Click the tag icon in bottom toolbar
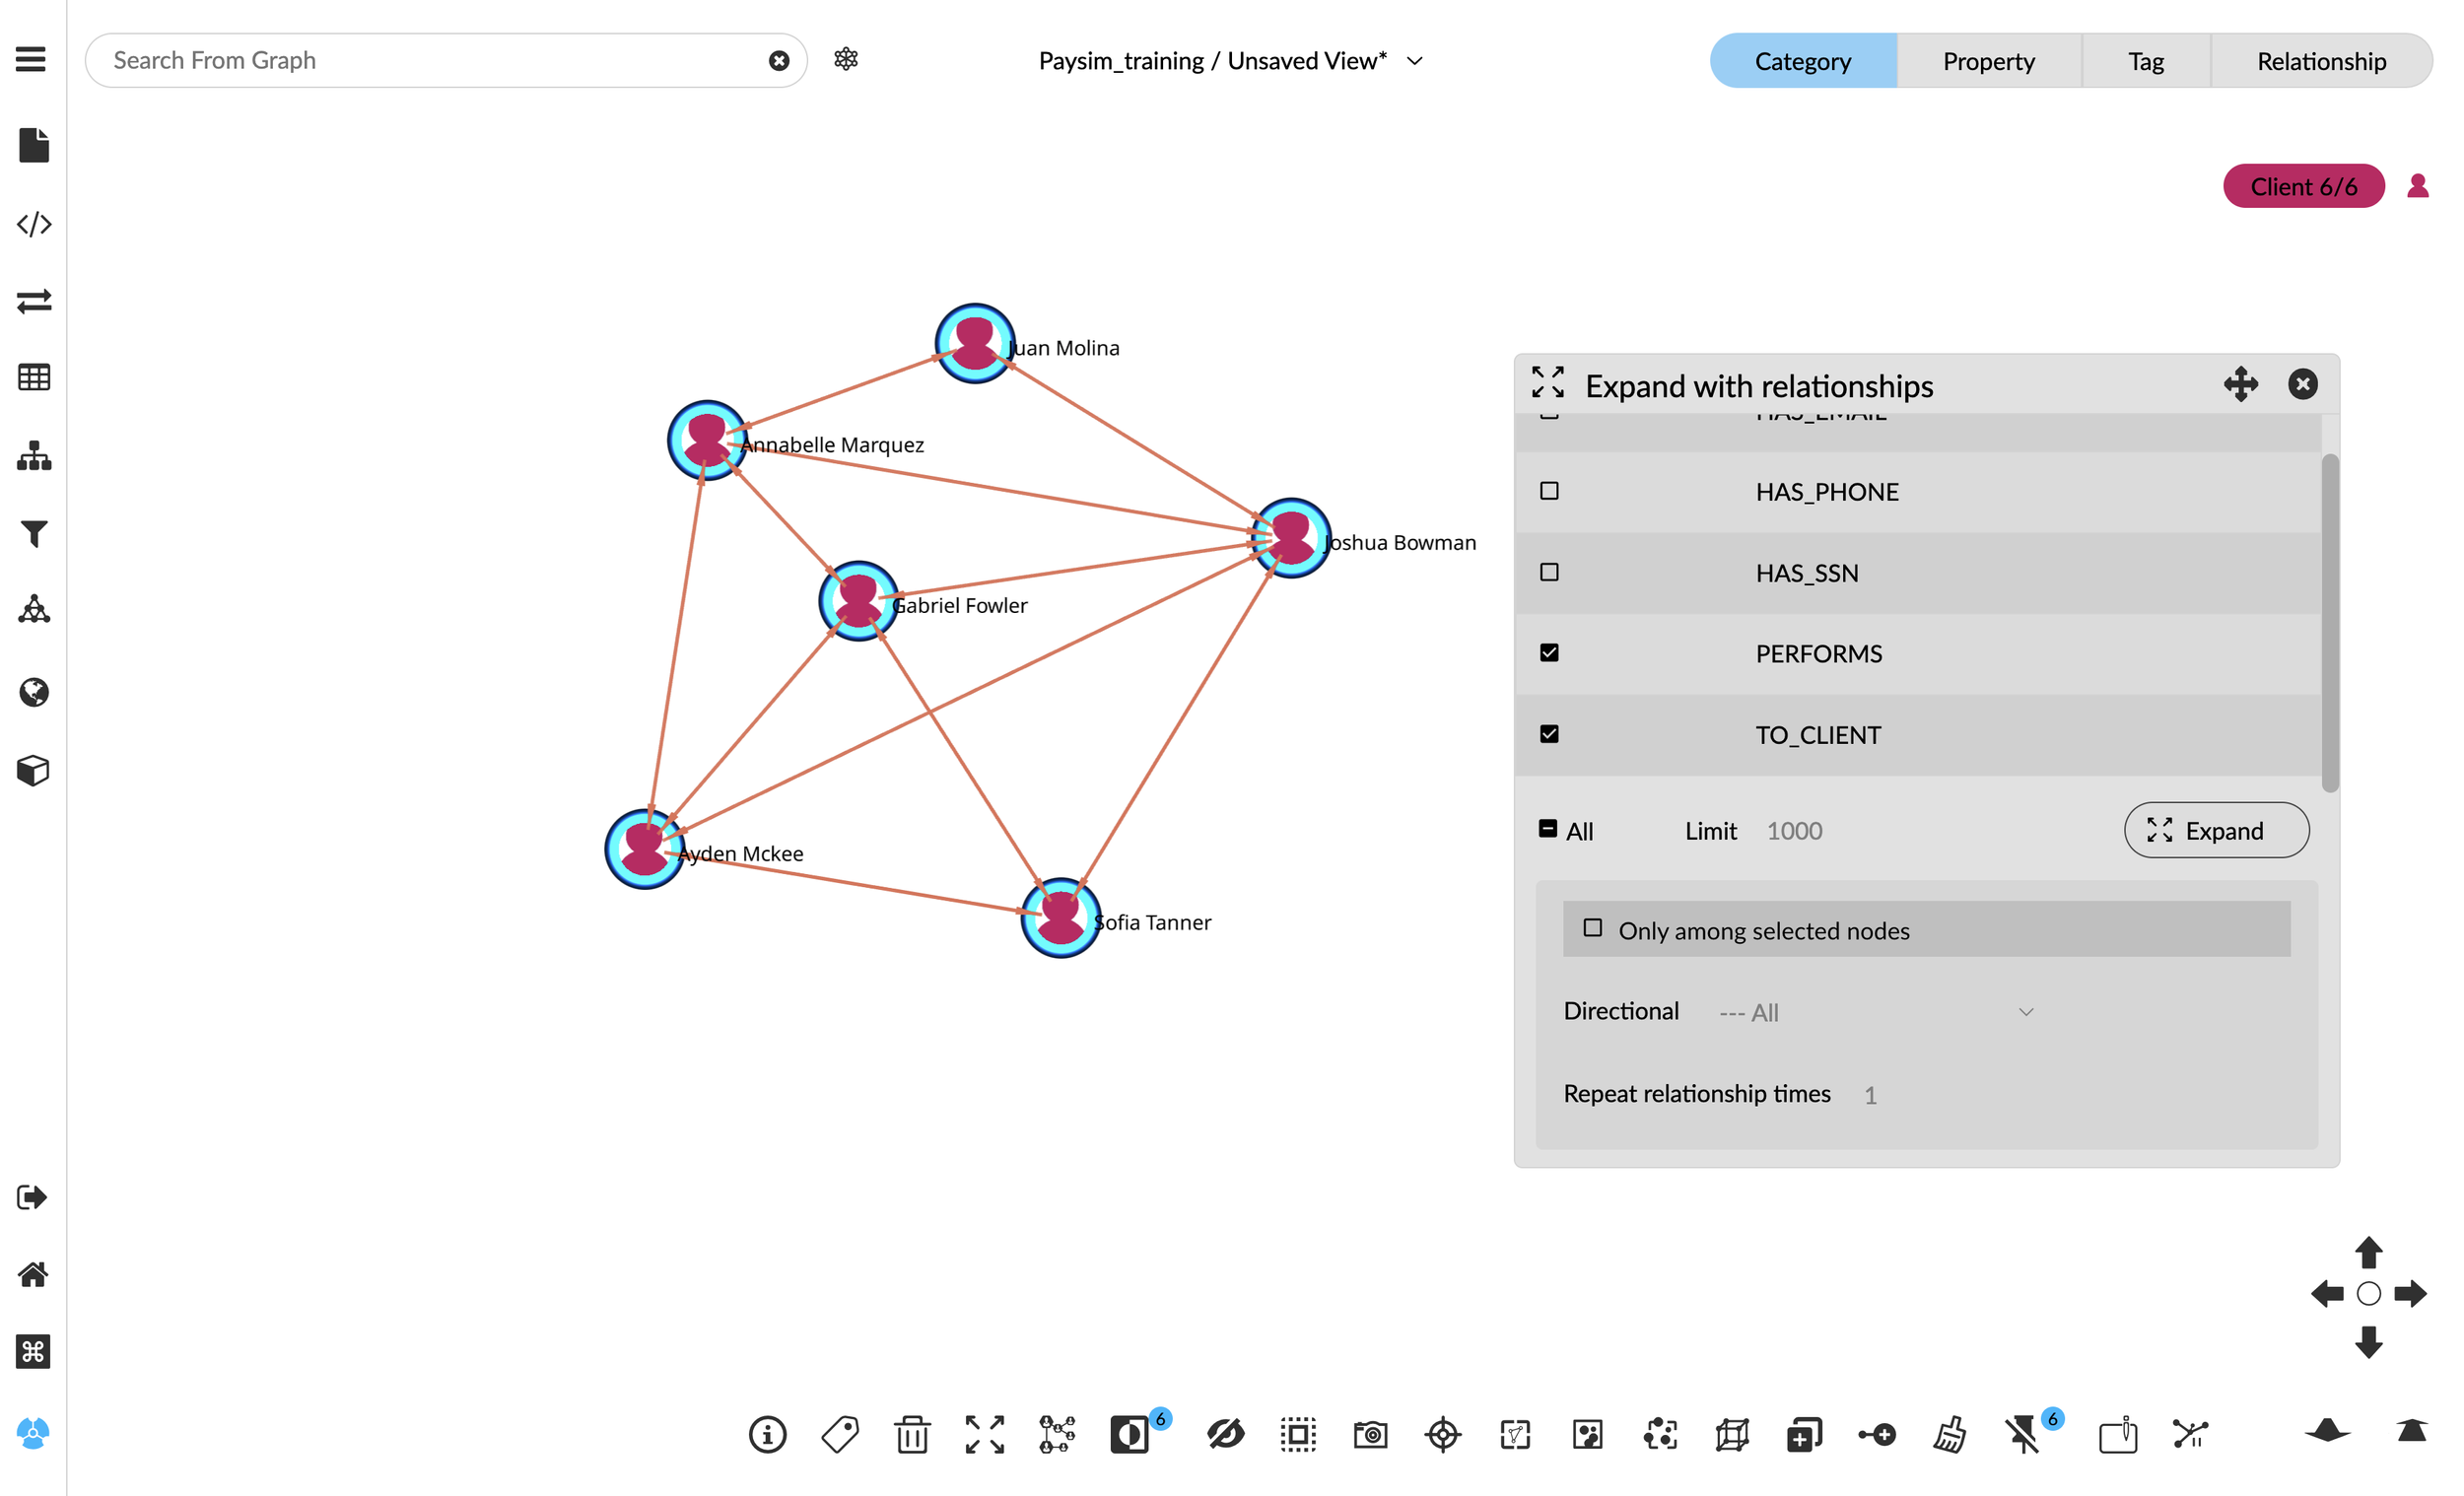 point(840,1434)
